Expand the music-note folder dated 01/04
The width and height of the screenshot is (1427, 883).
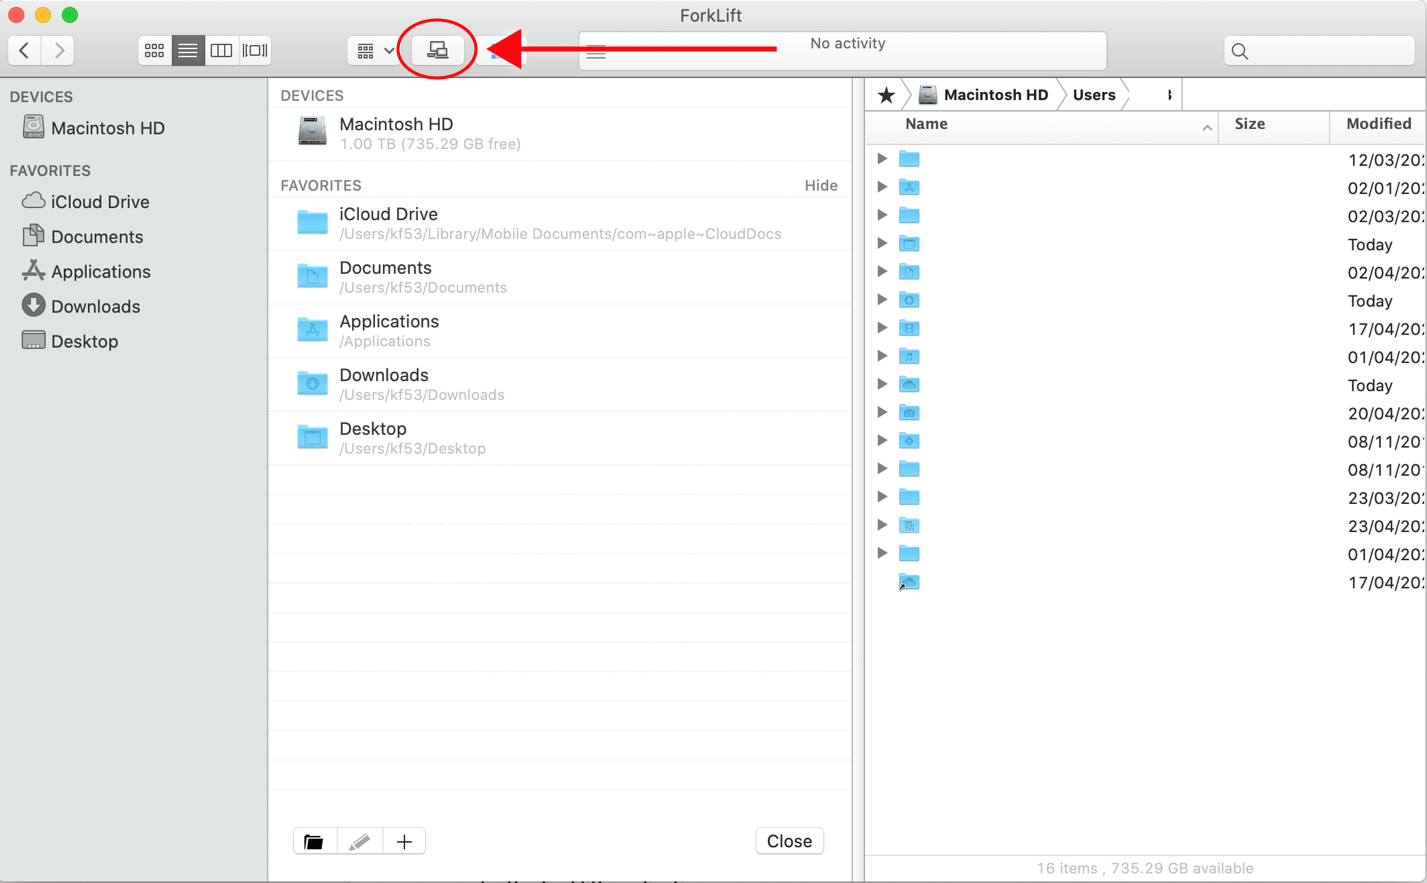(882, 356)
